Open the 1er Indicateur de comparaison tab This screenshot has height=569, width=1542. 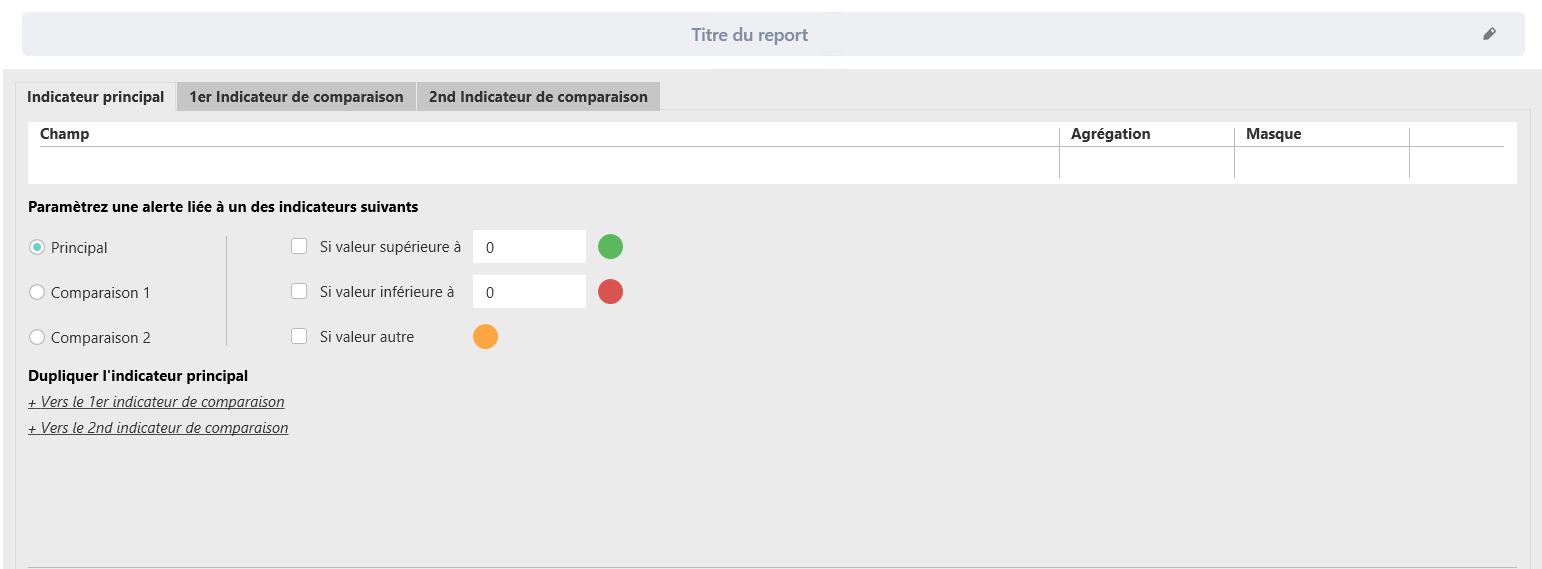point(296,97)
